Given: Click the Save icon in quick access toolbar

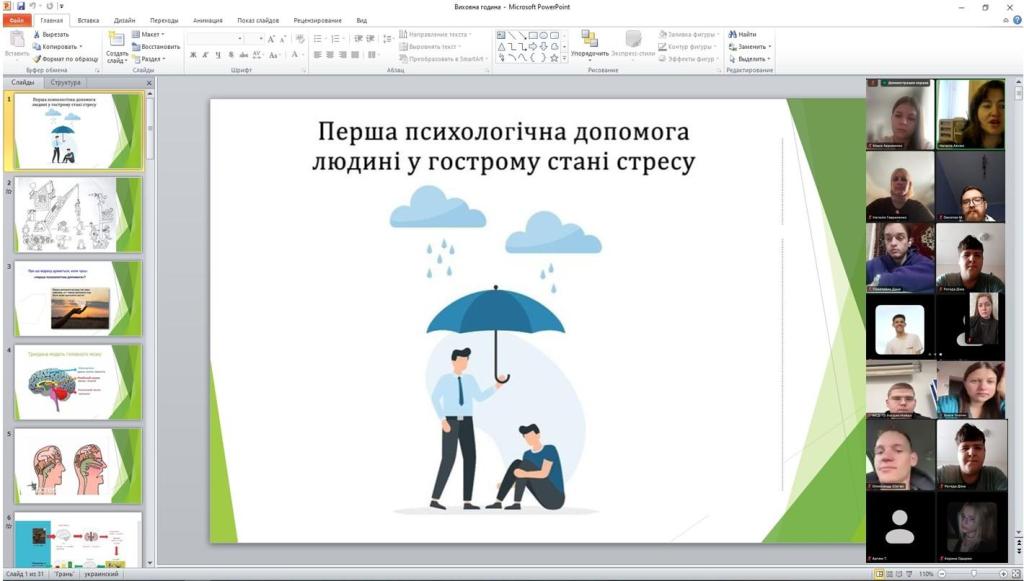Looking at the screenshot, I should pyautogui.click(x=20, y=6).
